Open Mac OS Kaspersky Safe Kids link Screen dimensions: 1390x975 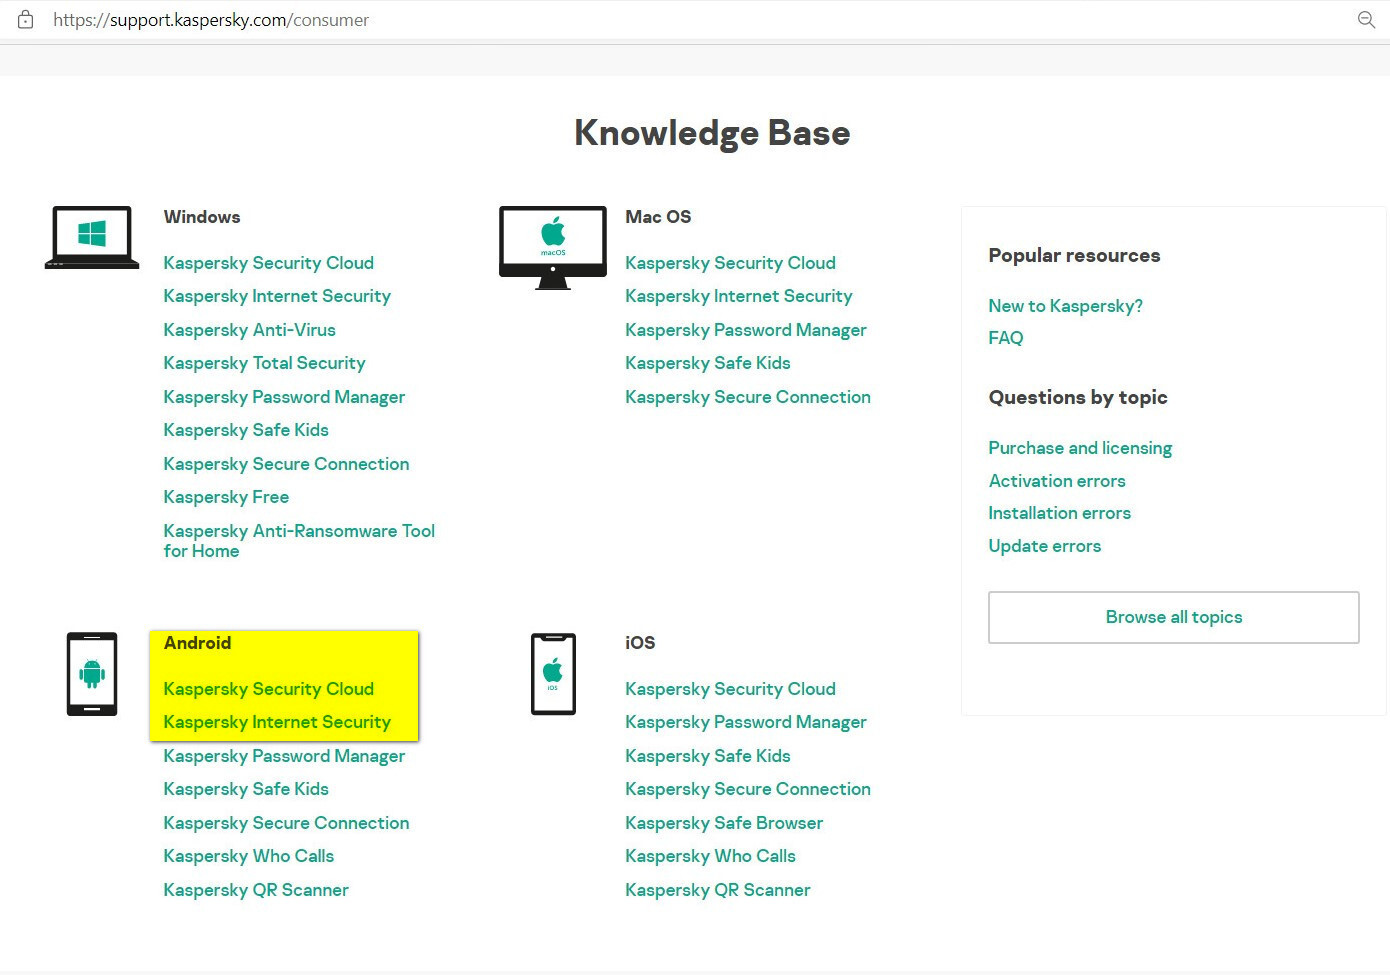(708, 363)
